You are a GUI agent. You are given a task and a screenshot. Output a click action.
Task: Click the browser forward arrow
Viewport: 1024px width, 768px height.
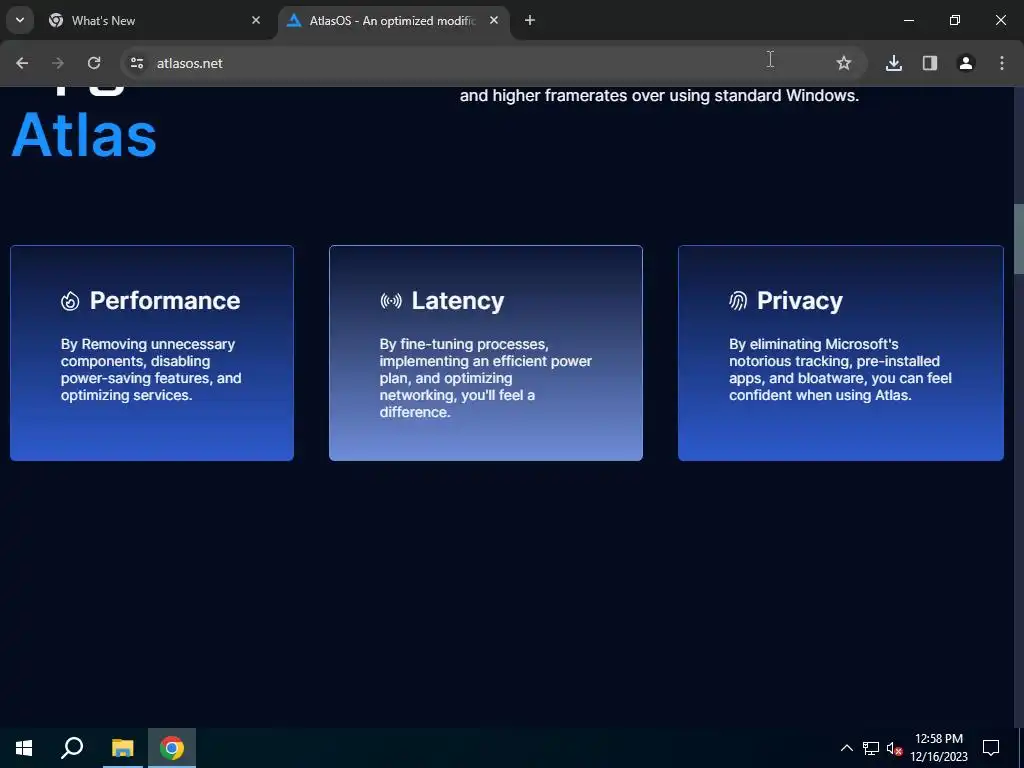58,63
